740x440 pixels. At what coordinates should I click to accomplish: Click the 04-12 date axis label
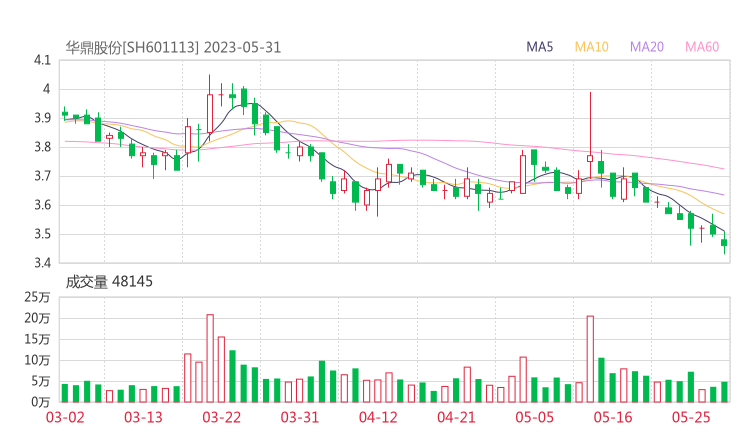tap(378, 417)
